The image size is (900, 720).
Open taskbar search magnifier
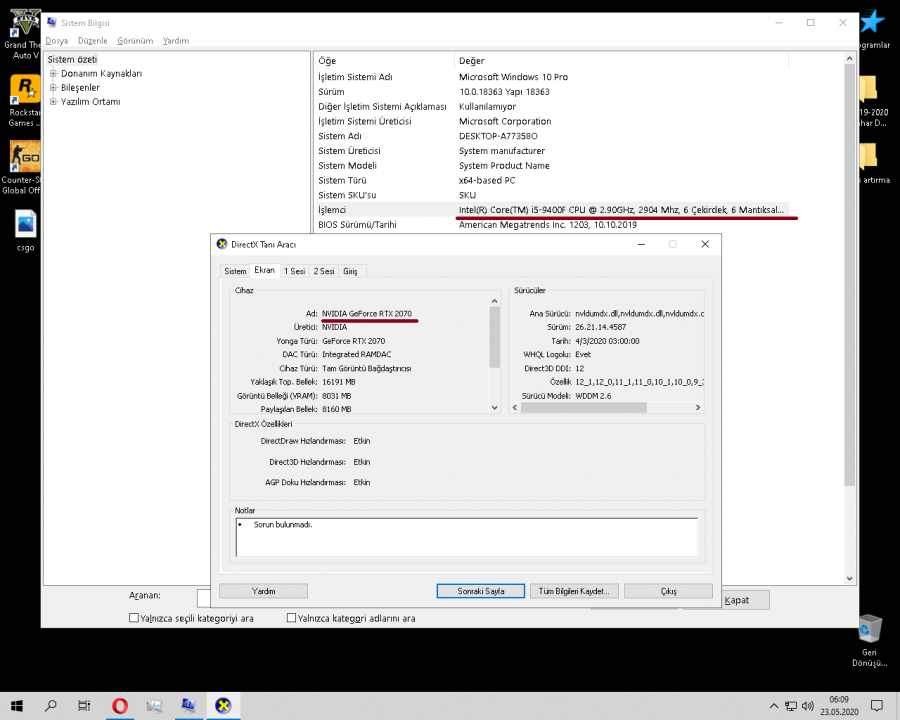click(x=51, y=706)
